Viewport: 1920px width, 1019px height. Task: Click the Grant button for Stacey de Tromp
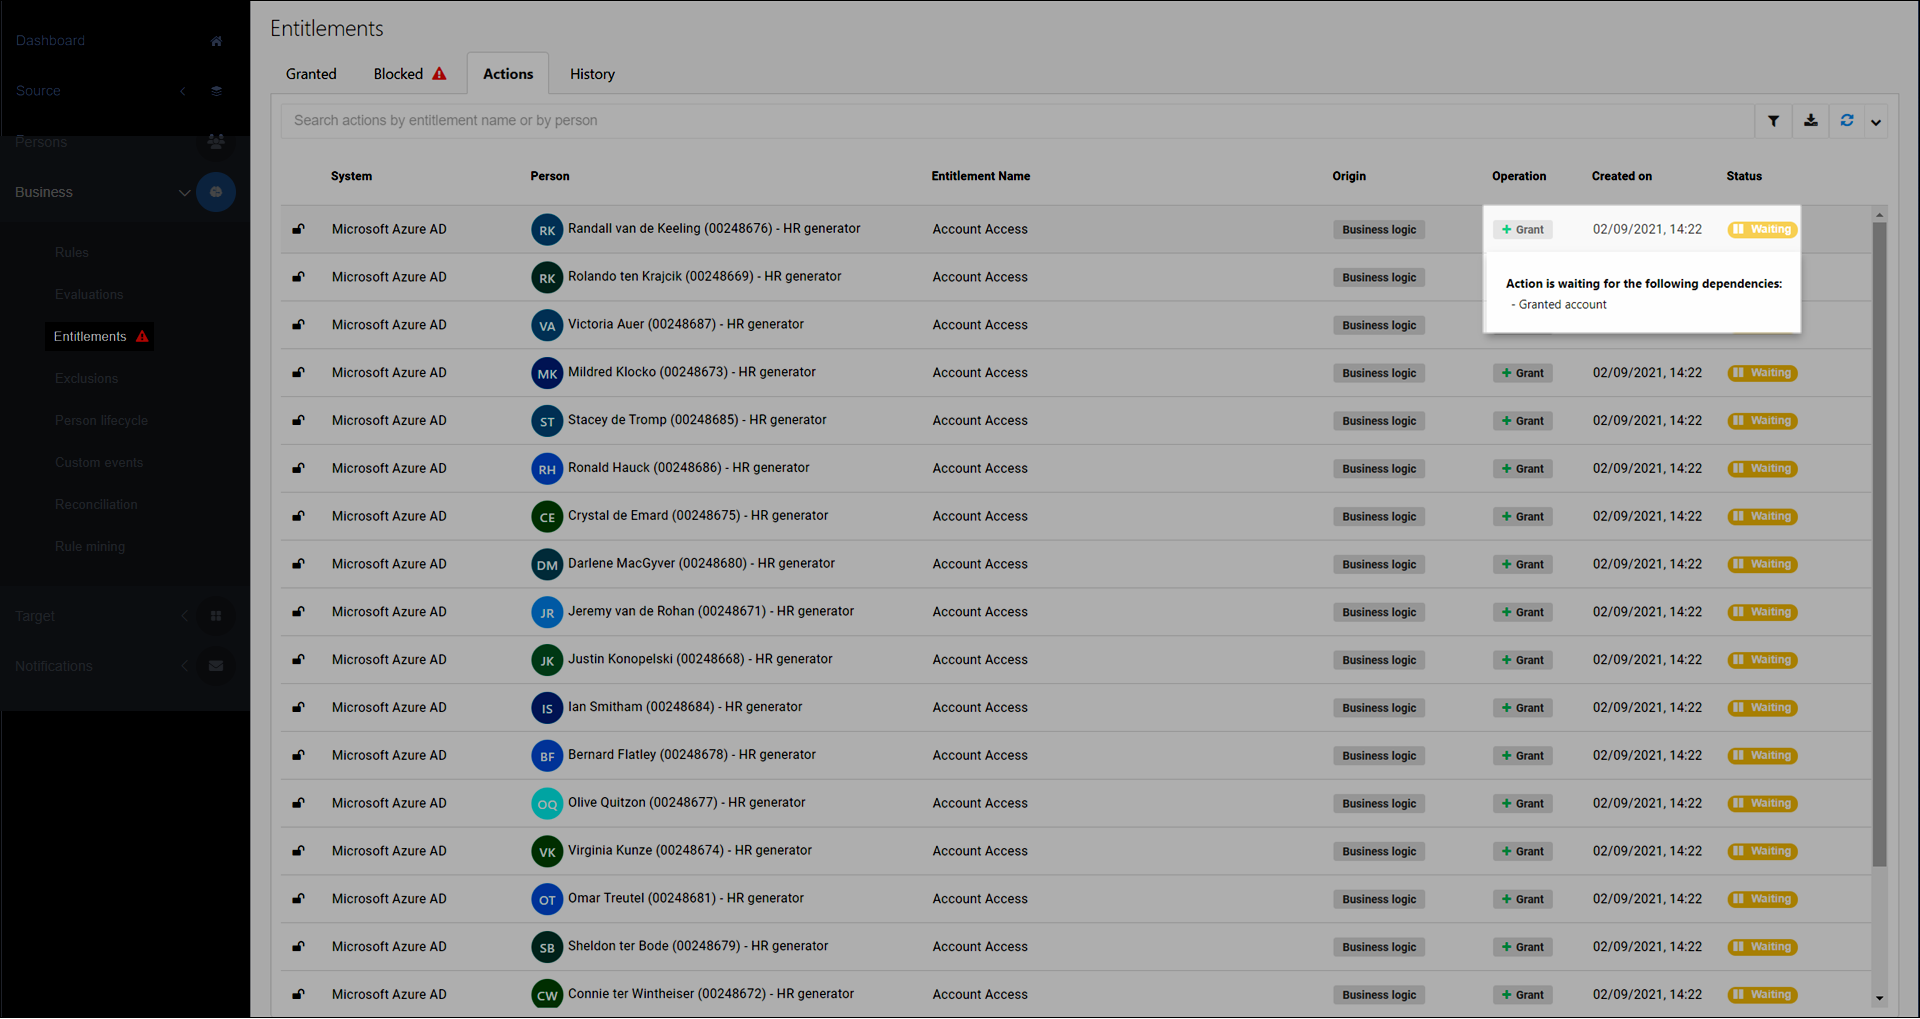(1522, 420)
